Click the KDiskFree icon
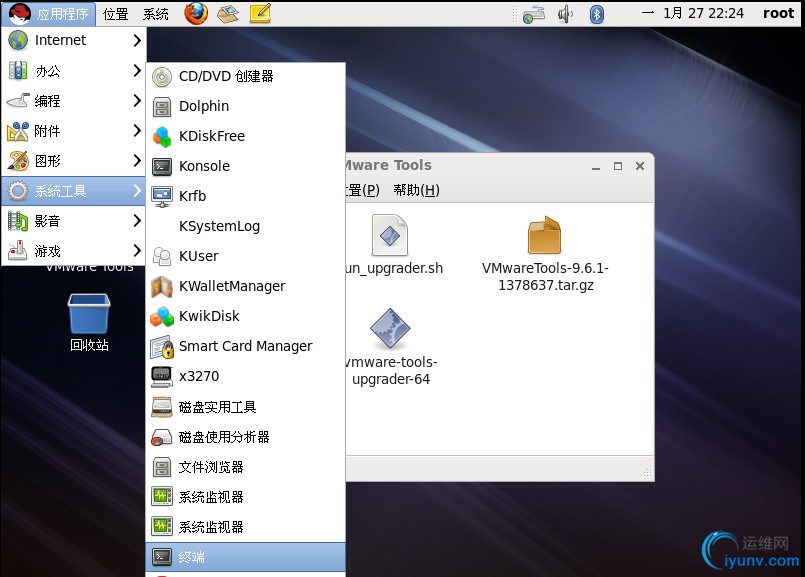The width and height of the screenshot is (805, 577). coord(162,137)
